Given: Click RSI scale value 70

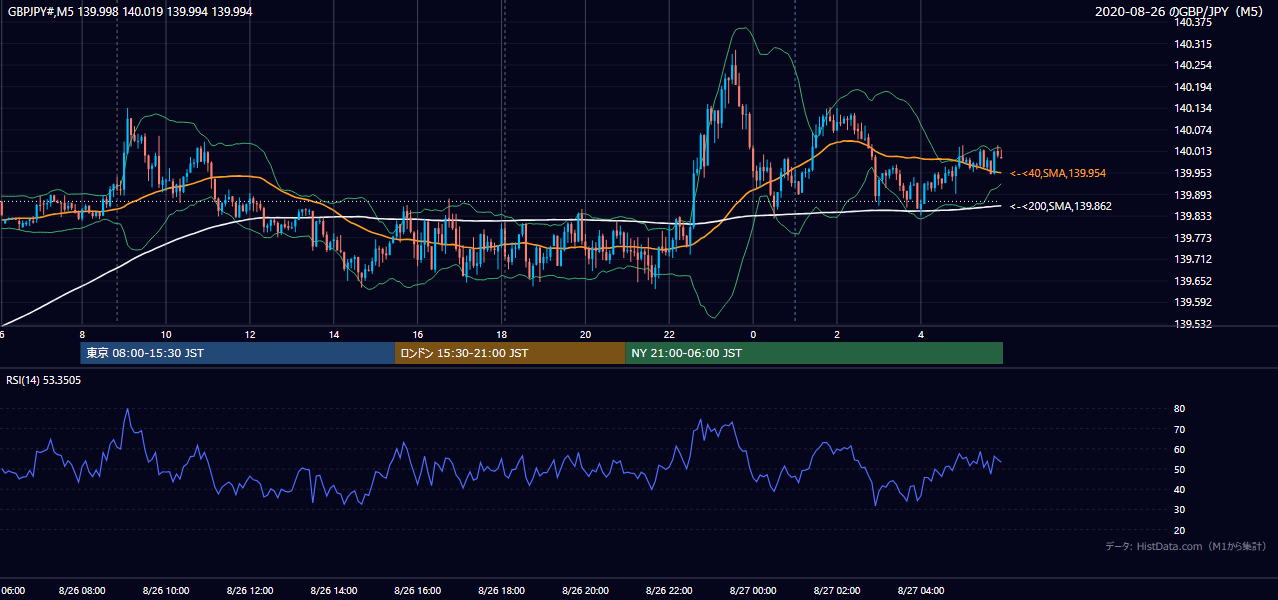Looking at the screenshot, I should coord(1180,429).
